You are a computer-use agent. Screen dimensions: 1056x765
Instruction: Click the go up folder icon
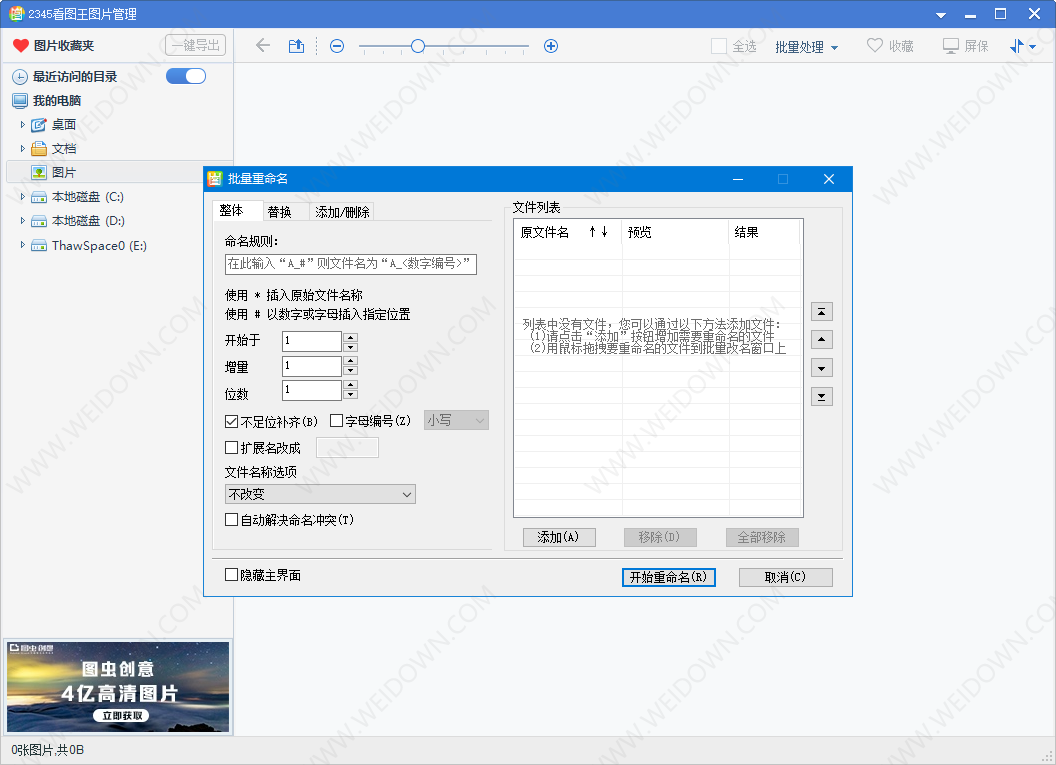[296, 46]
